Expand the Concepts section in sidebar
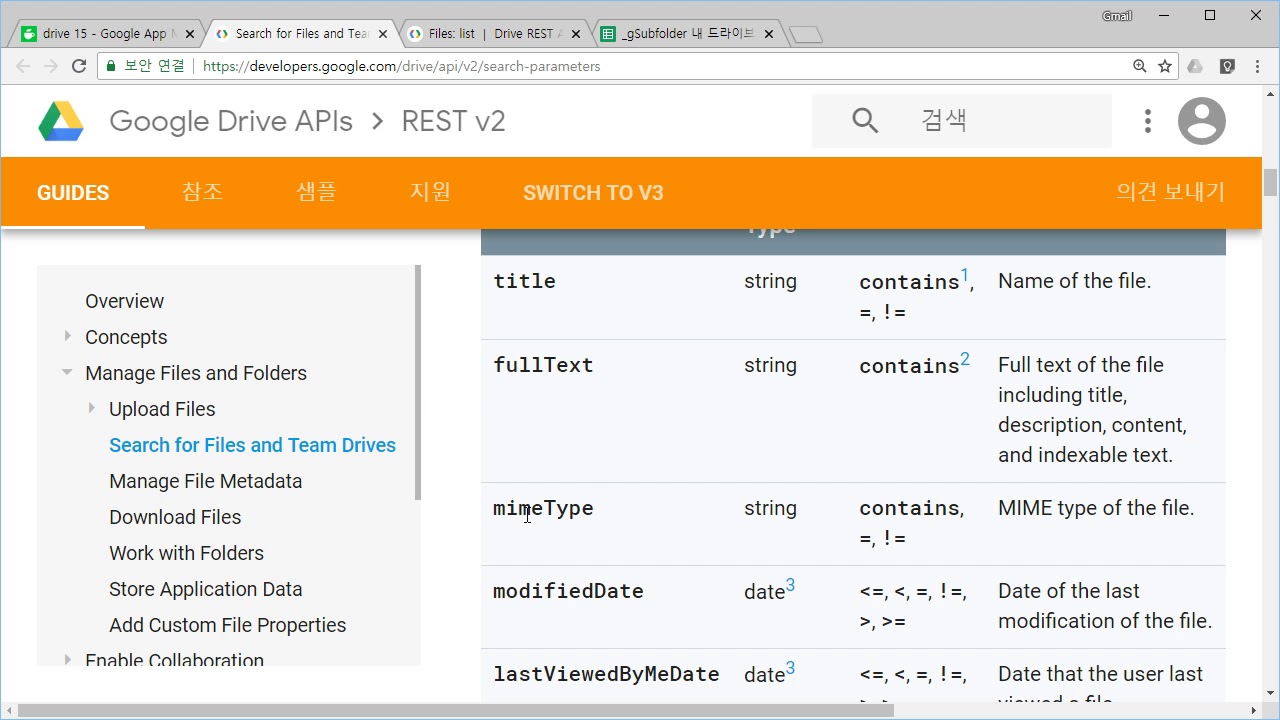Viewport: 1280px width, 720px height. pos(67,336)
